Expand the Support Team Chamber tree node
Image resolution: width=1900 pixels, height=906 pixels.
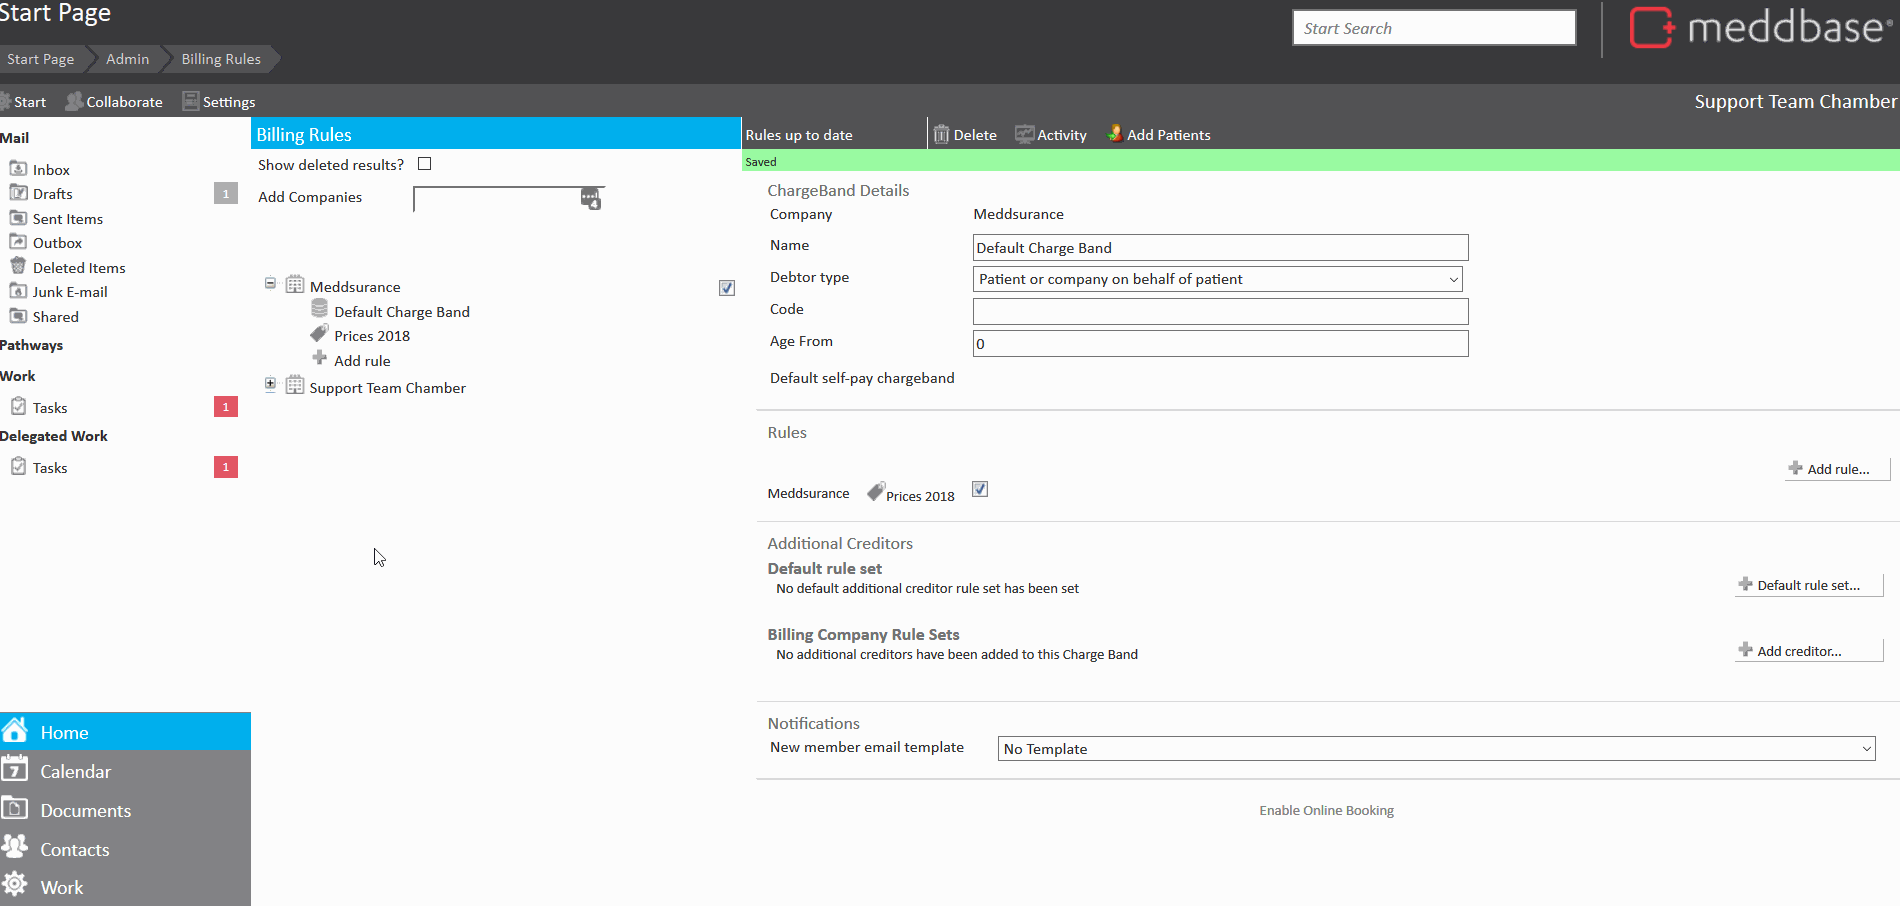pos(270,384)
